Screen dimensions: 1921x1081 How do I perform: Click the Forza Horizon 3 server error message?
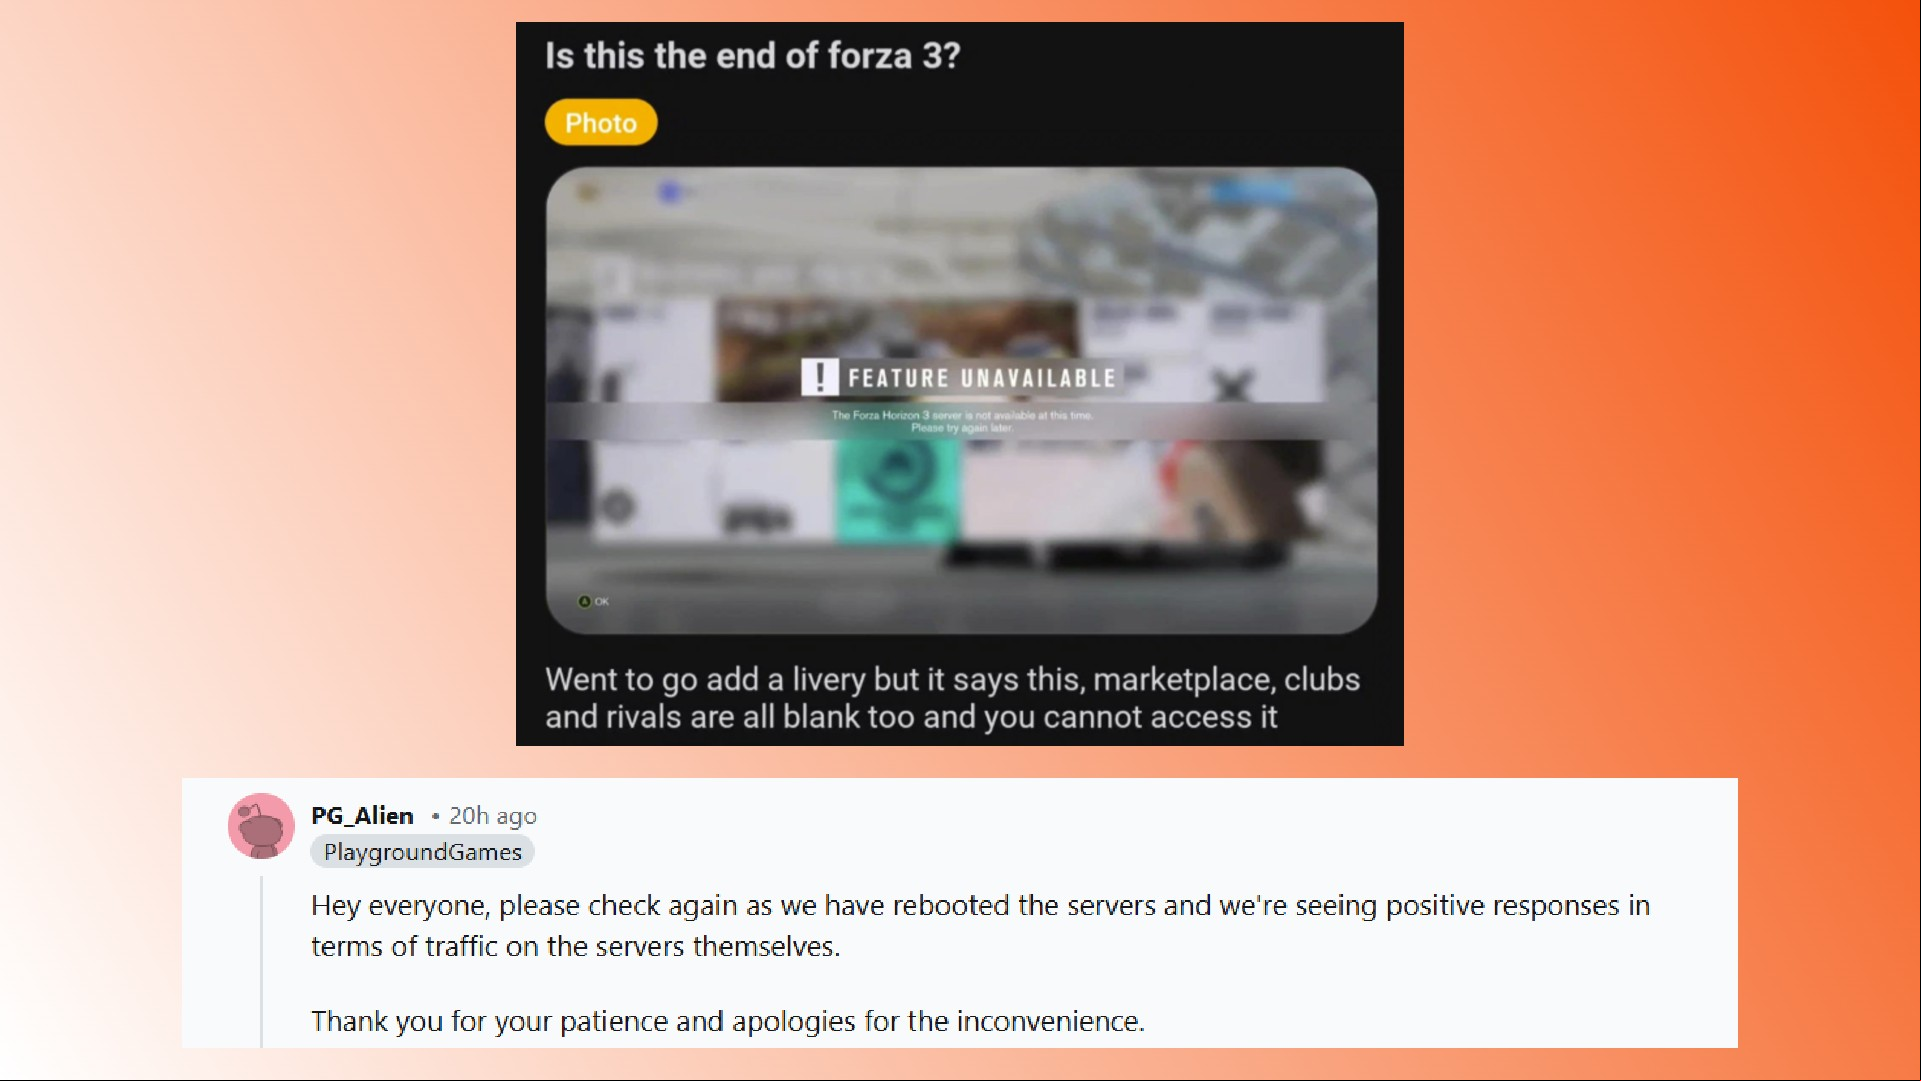[962, 421]
